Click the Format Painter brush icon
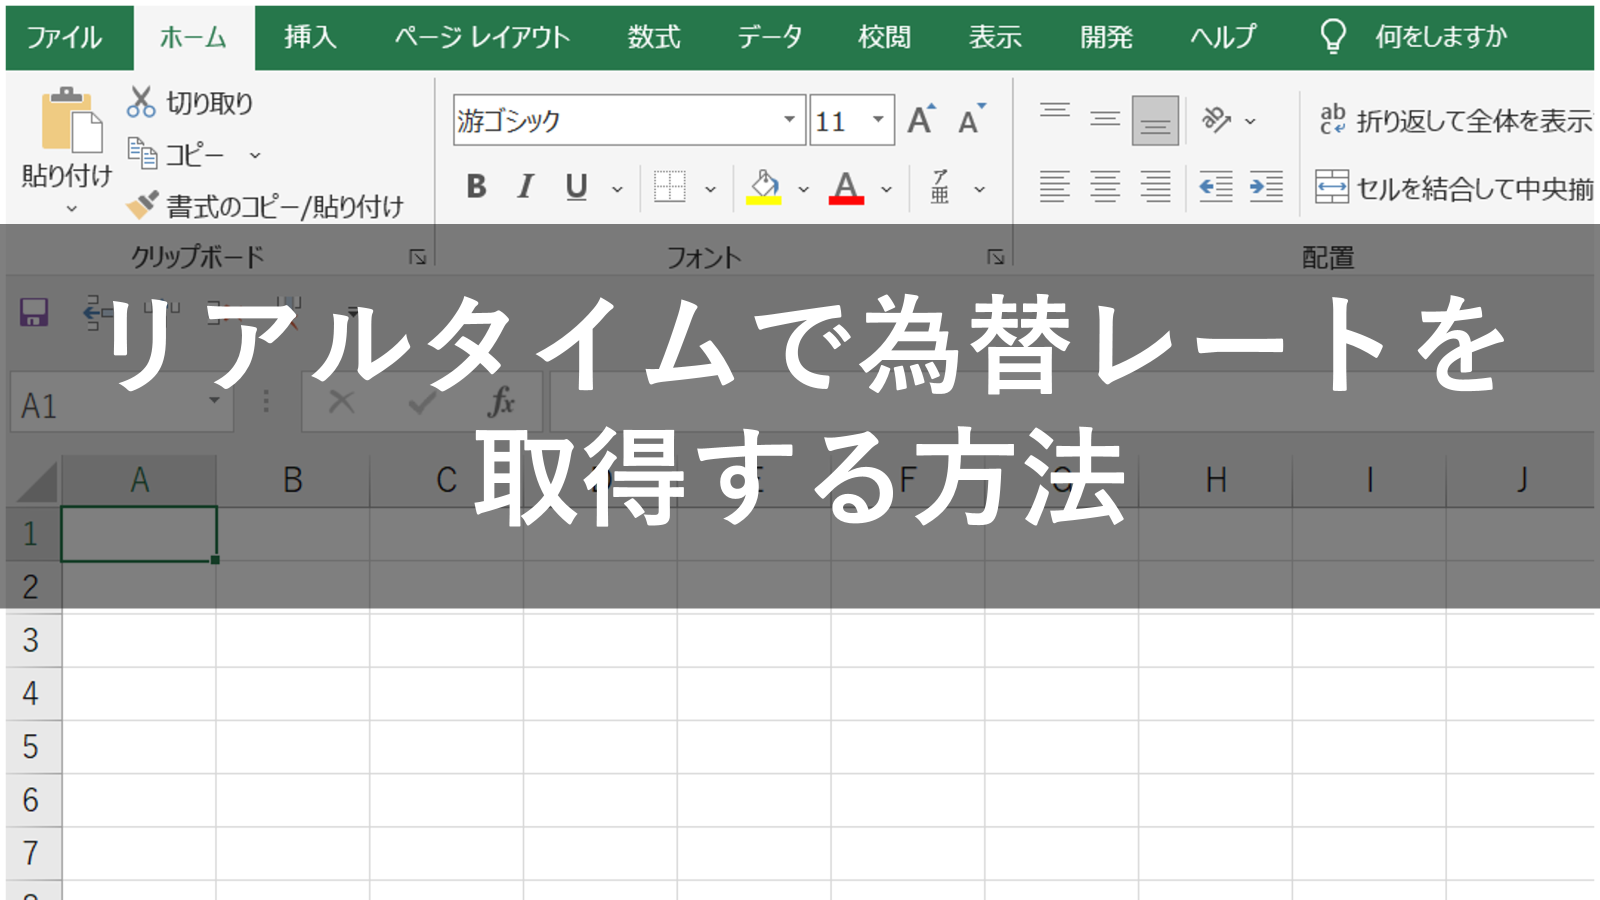 coord(142,205)
